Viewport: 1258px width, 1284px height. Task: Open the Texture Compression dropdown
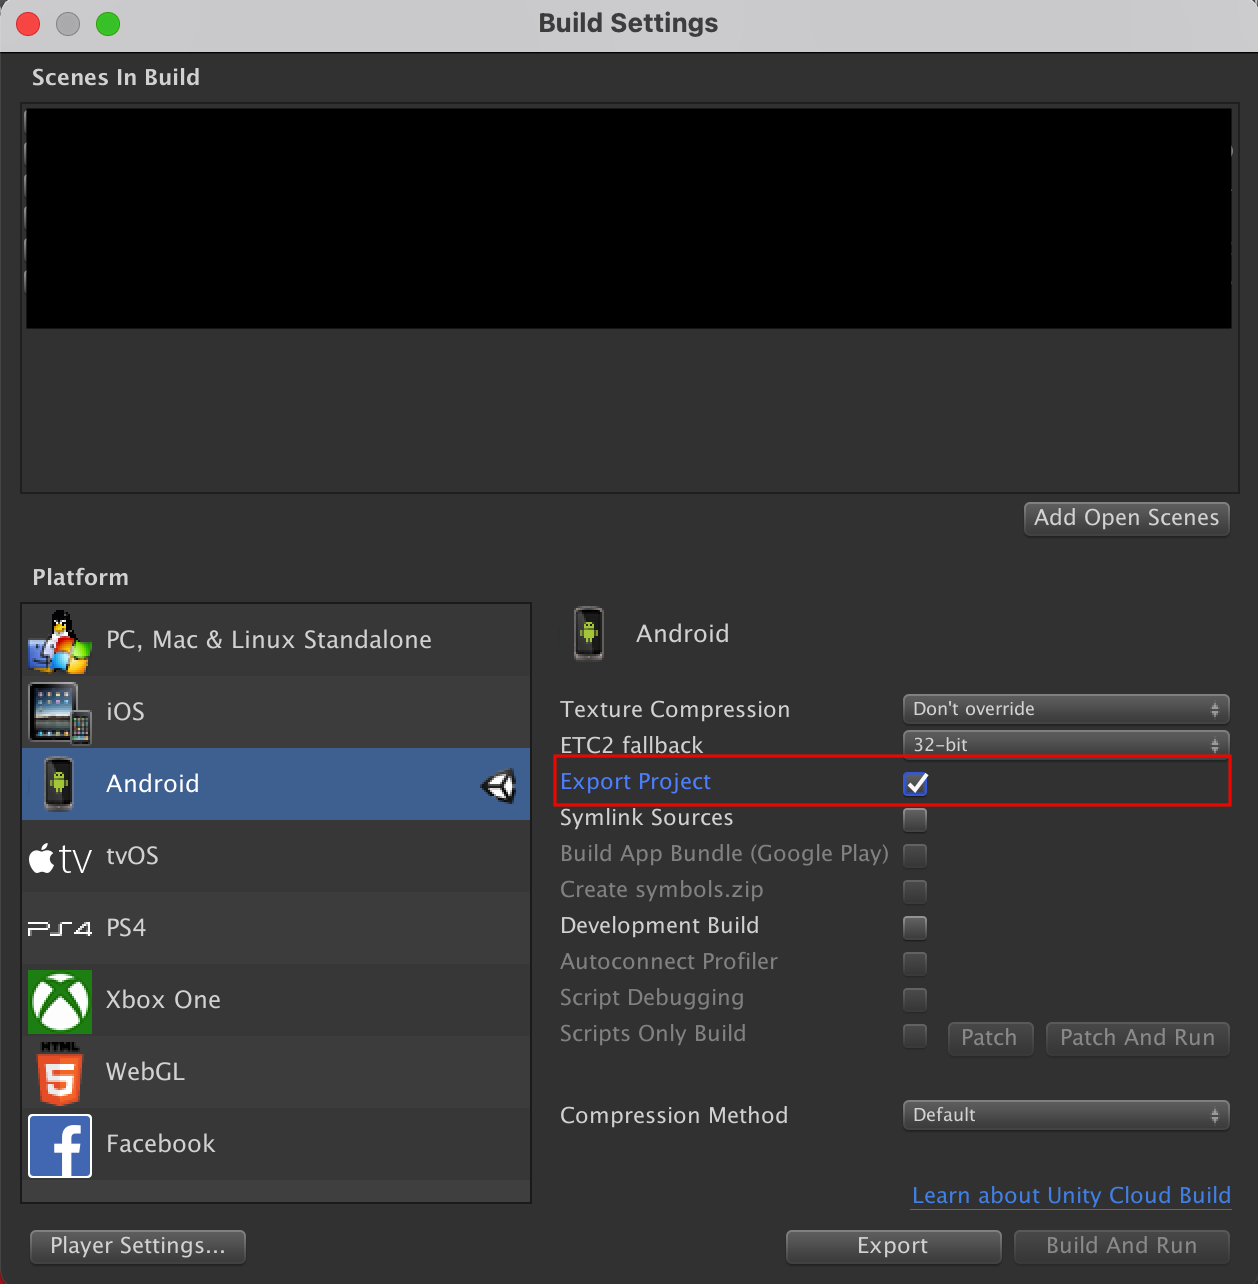click(1065, 709)
